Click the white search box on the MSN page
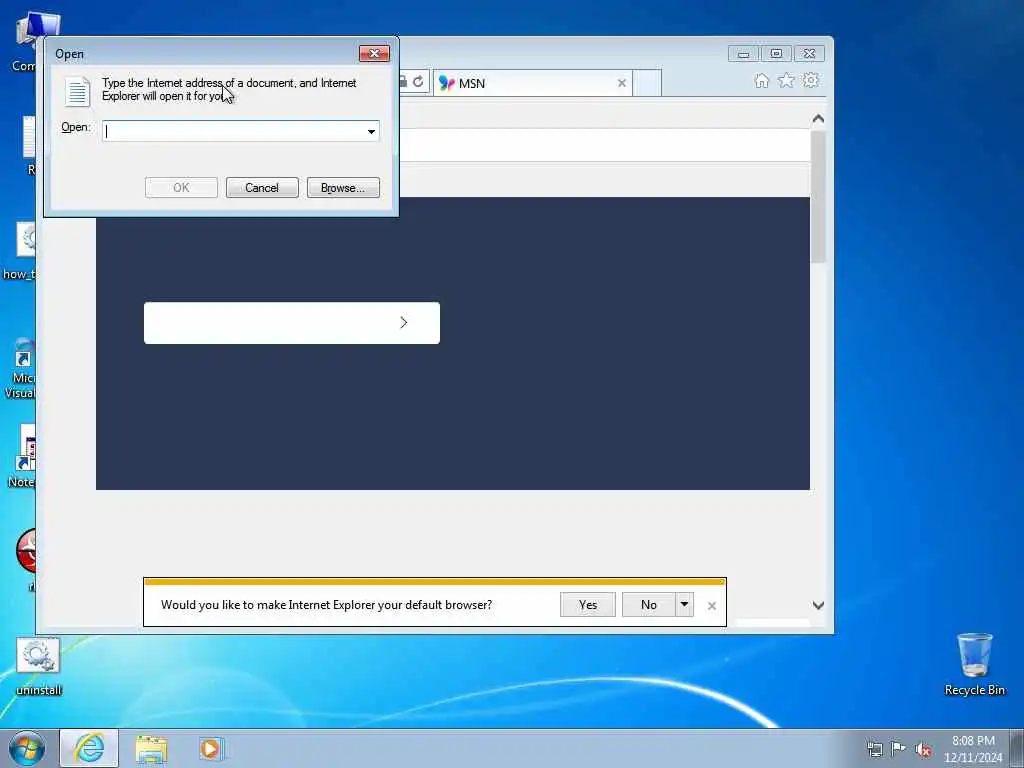Viewport: 1024px width, 768px height. 291,323
